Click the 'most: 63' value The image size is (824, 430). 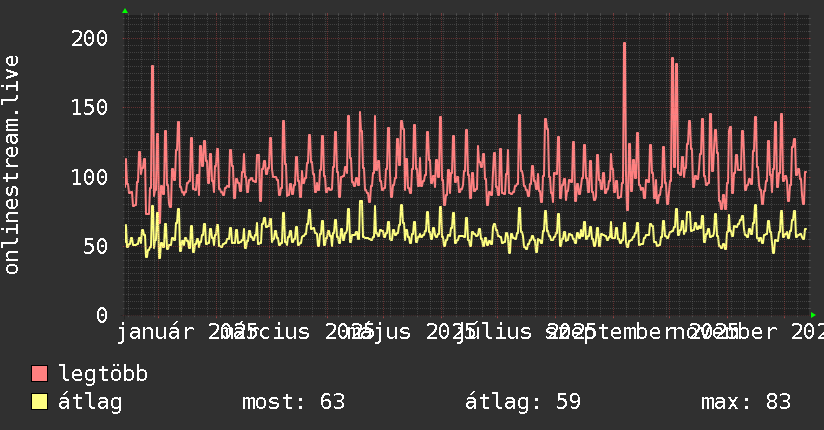pos(293,402)
